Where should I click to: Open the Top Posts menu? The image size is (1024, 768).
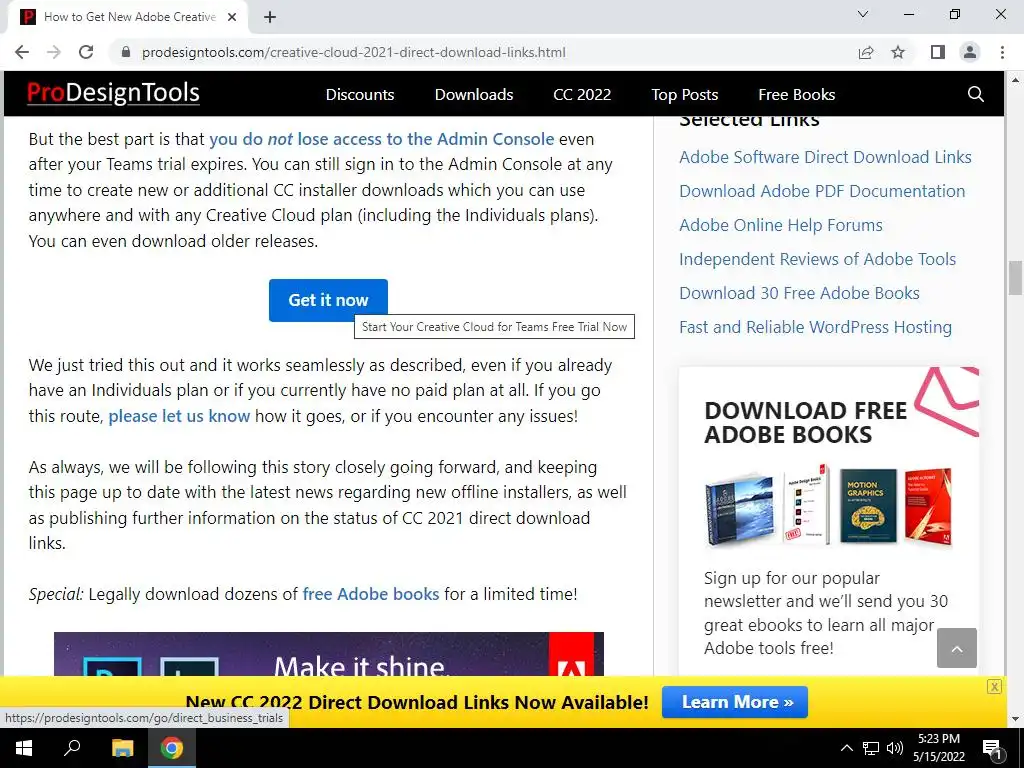[x=684, y=95]
